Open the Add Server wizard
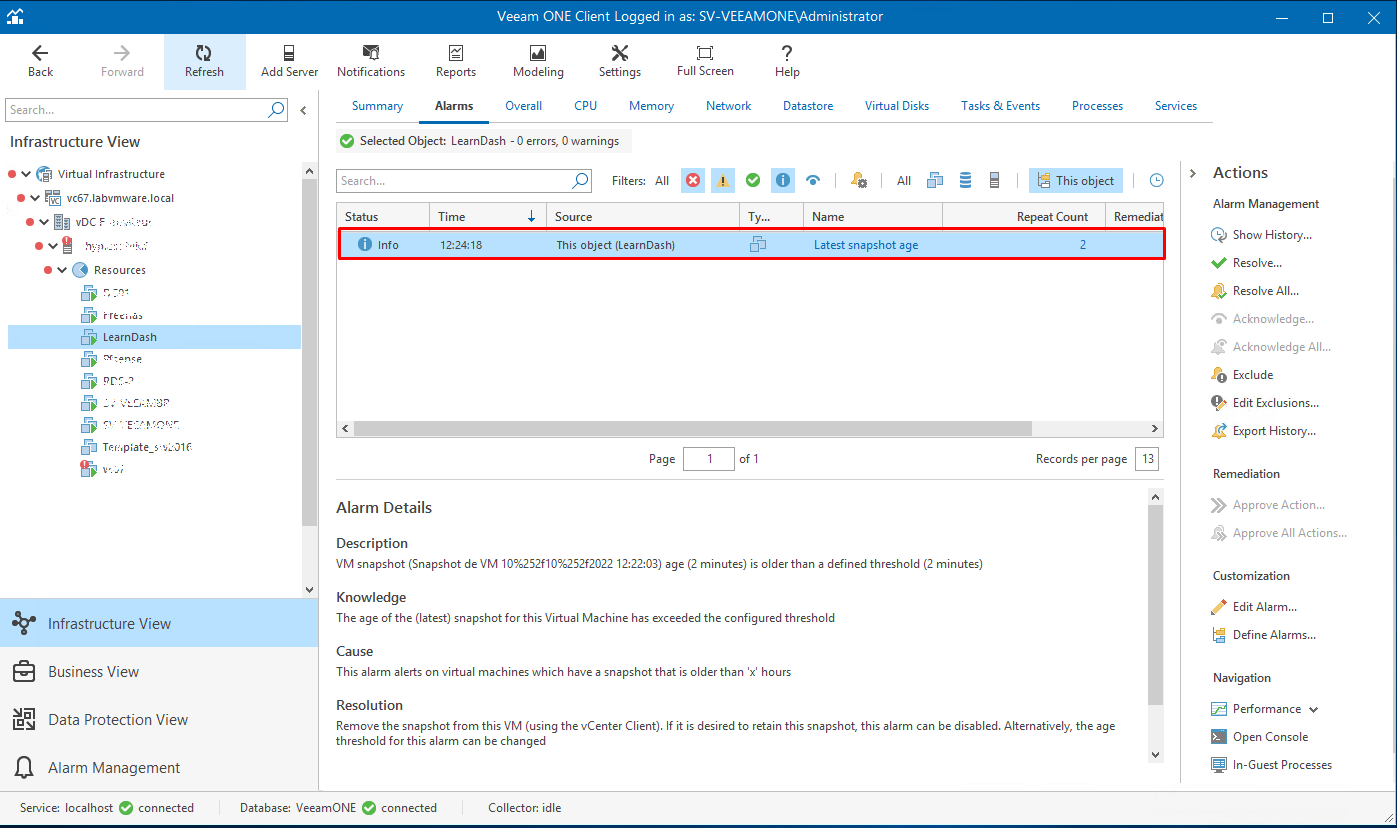Screen dimensions: 1397x828 (x=289, y=61)
